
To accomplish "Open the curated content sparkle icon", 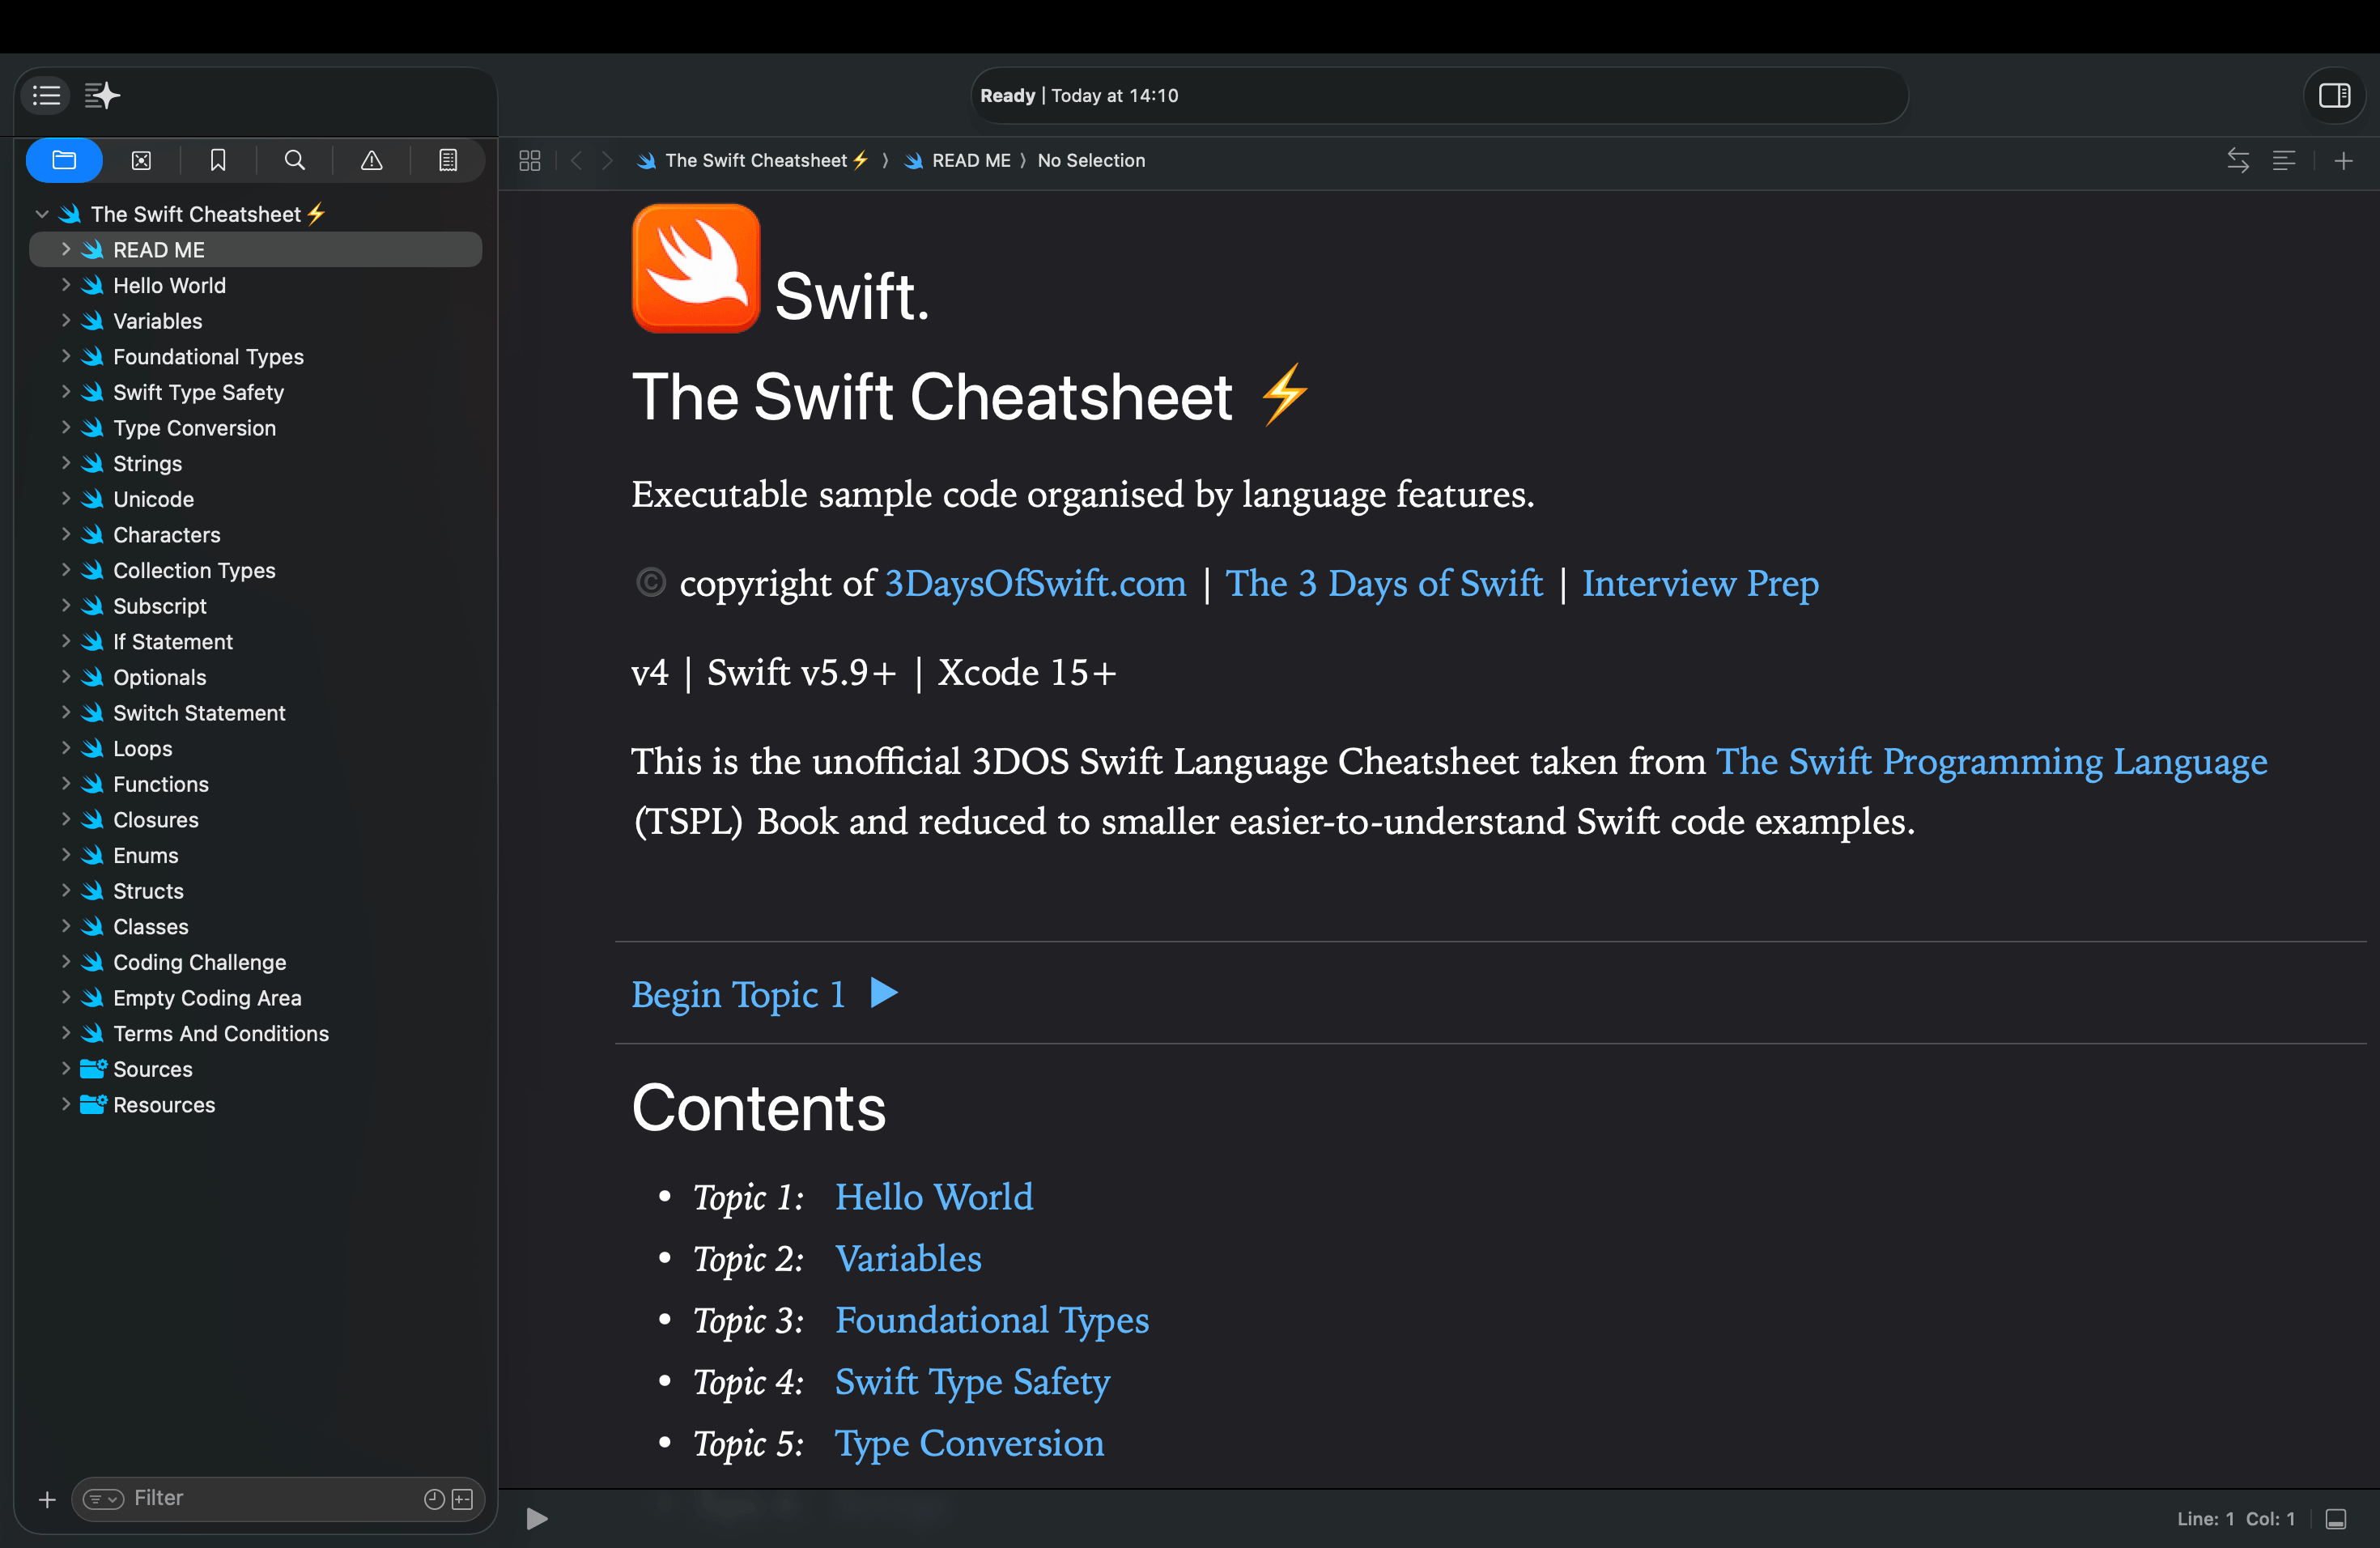I will coord(102,95).
